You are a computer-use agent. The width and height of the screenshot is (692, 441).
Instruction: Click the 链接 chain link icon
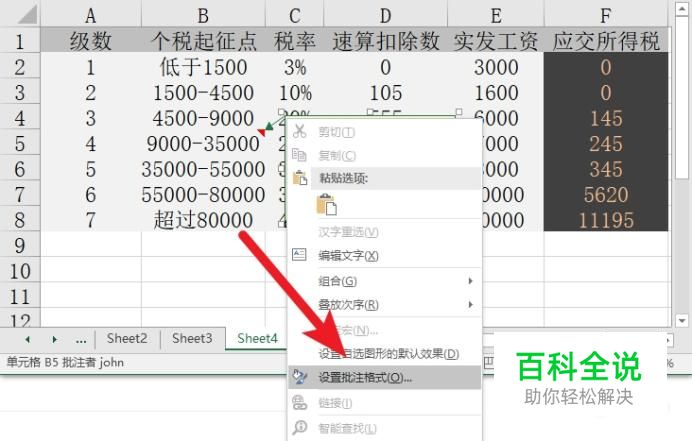300,403
